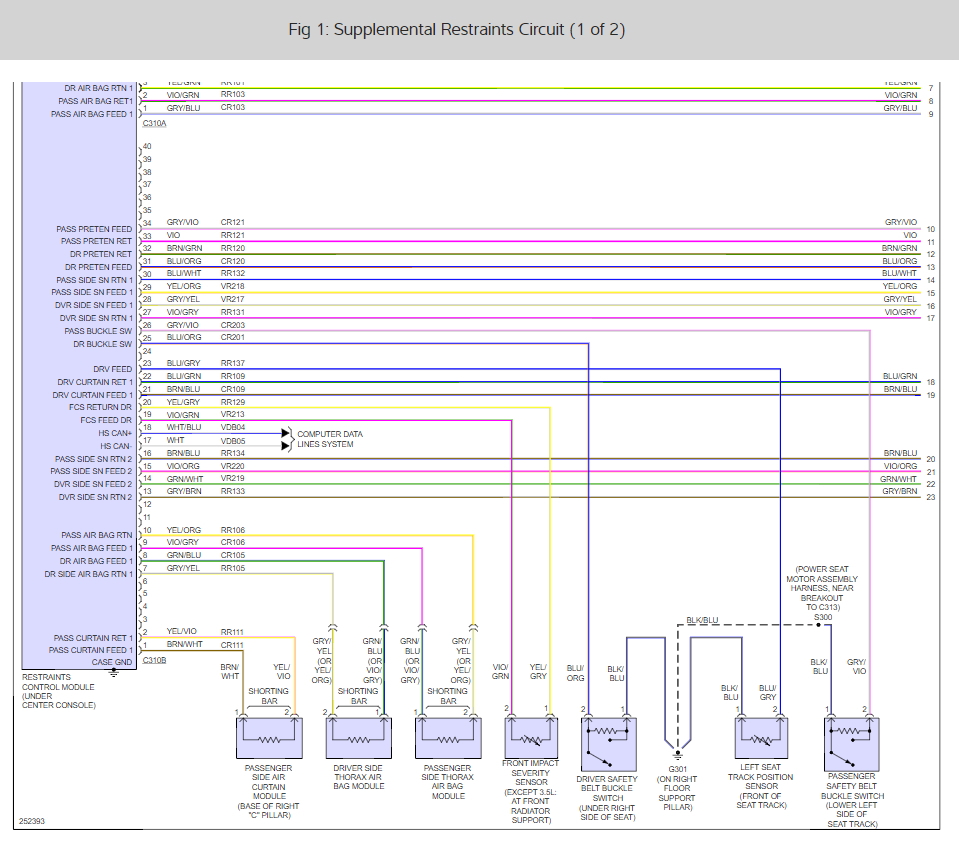The width and height of the screenshot is (959, 846).
Task: Select the Passenger Side Thorax Air Bag Module symbol
Action: point(448,738)
